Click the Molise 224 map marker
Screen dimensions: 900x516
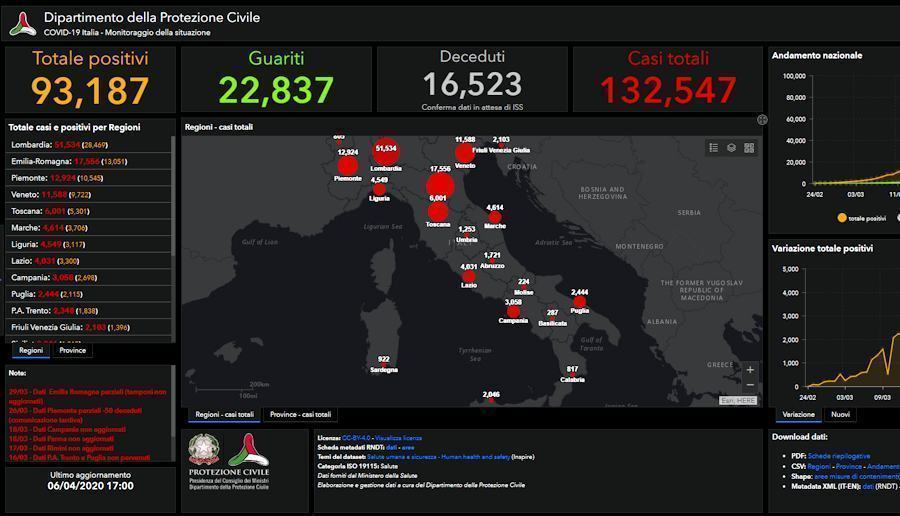point(523,287)
